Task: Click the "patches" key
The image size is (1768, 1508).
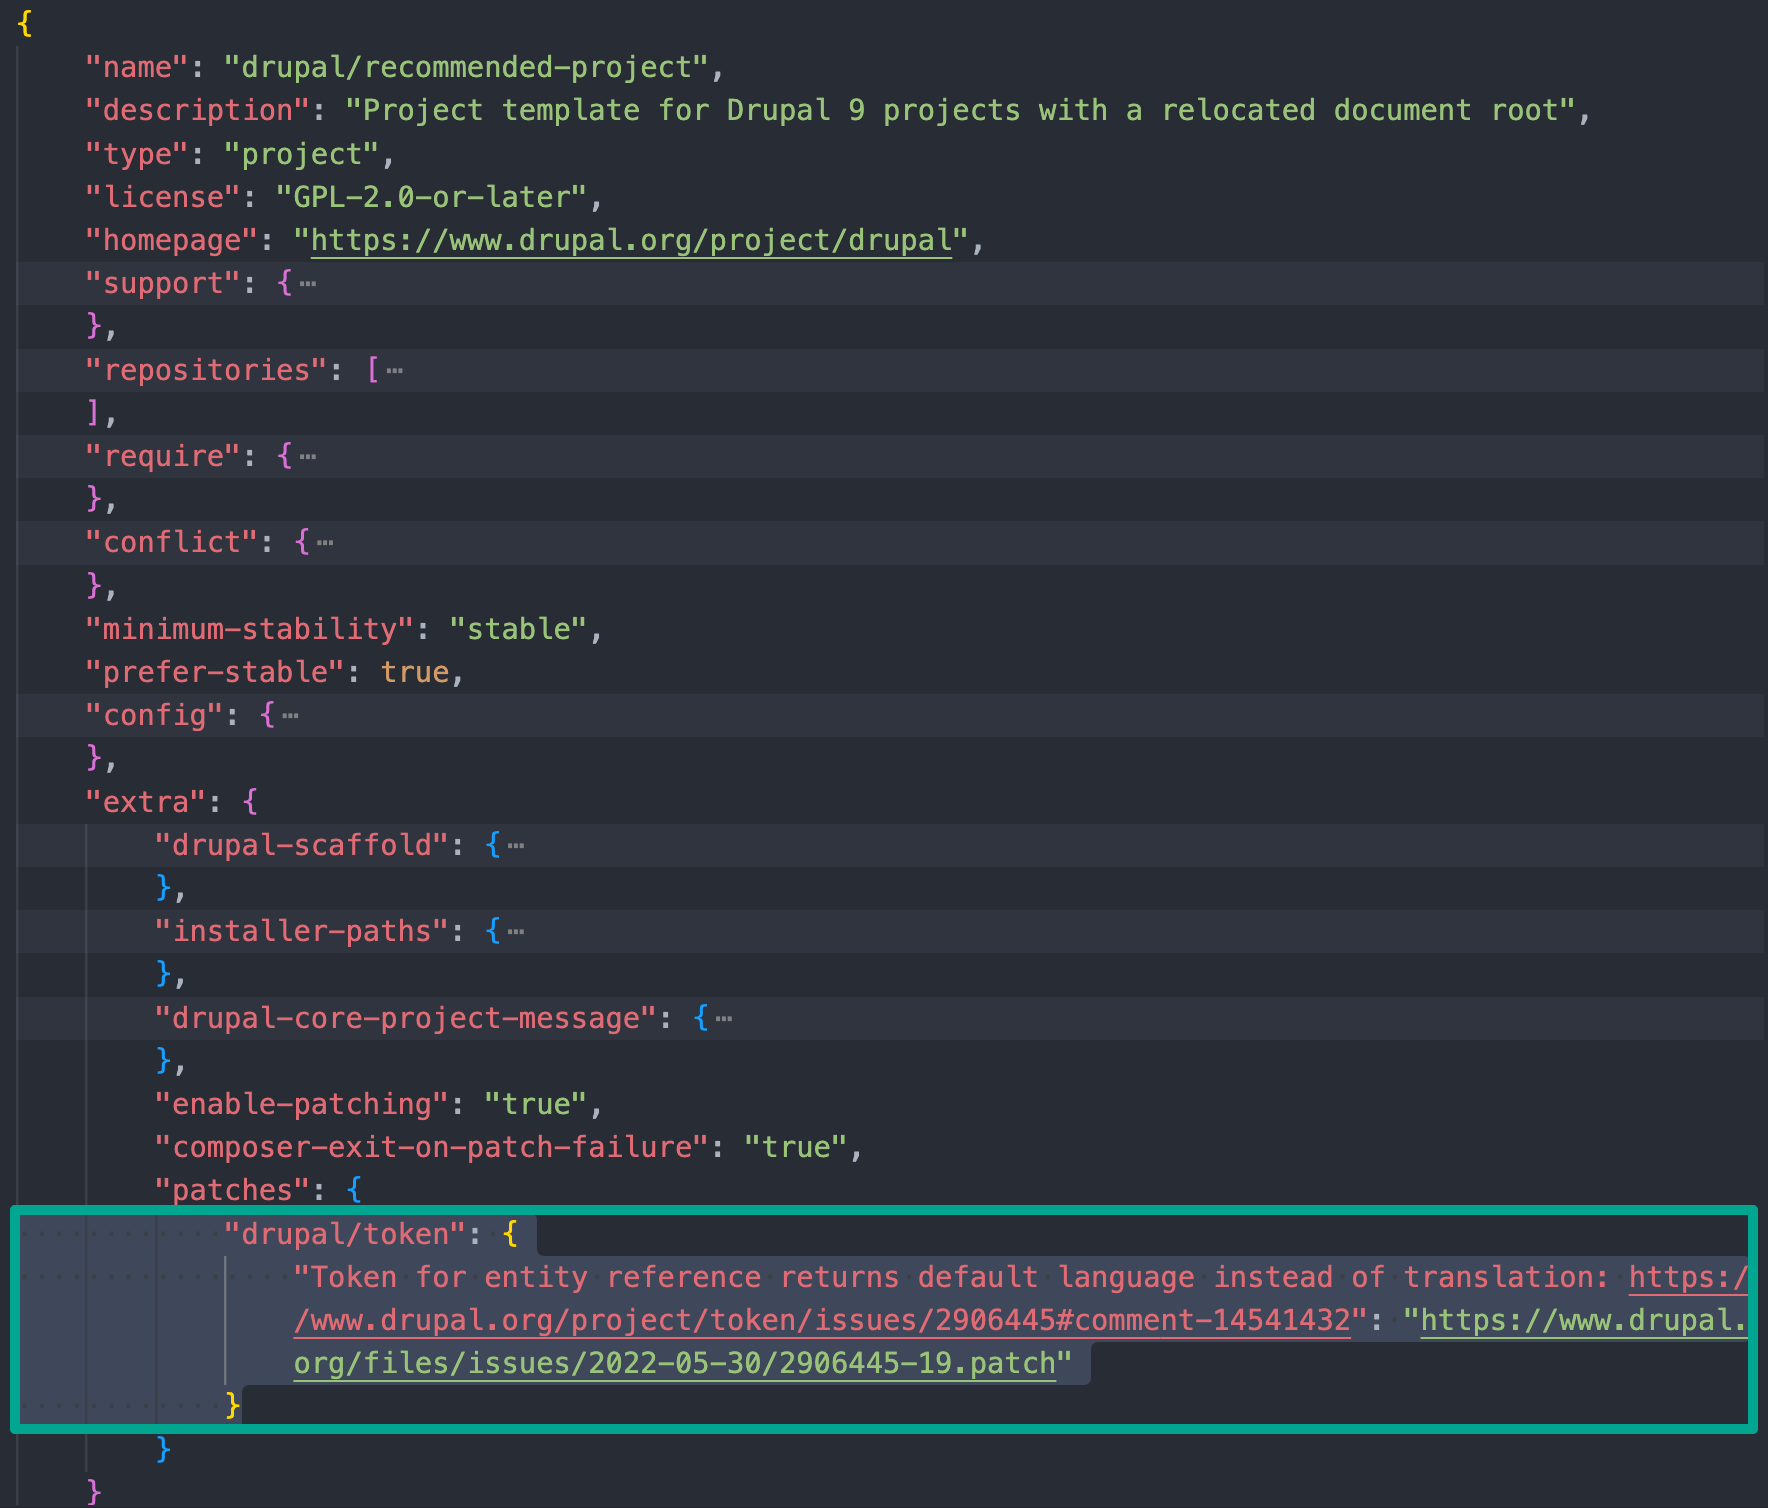Action: (233, 1191)
